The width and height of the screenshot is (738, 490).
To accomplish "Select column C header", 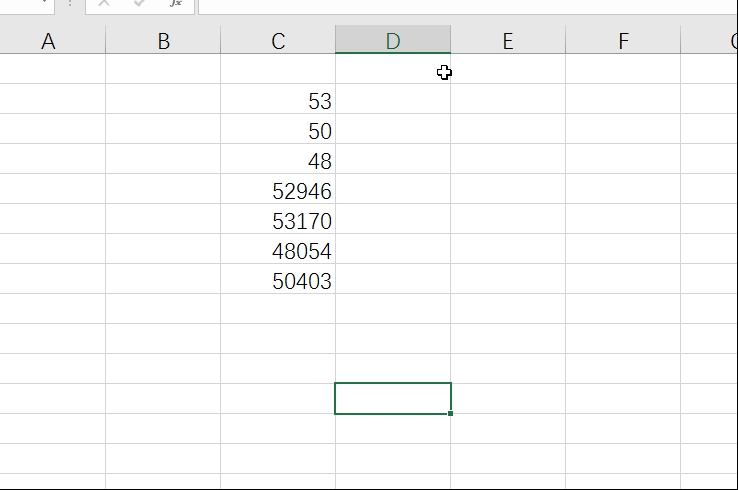I will pos(278,40).
